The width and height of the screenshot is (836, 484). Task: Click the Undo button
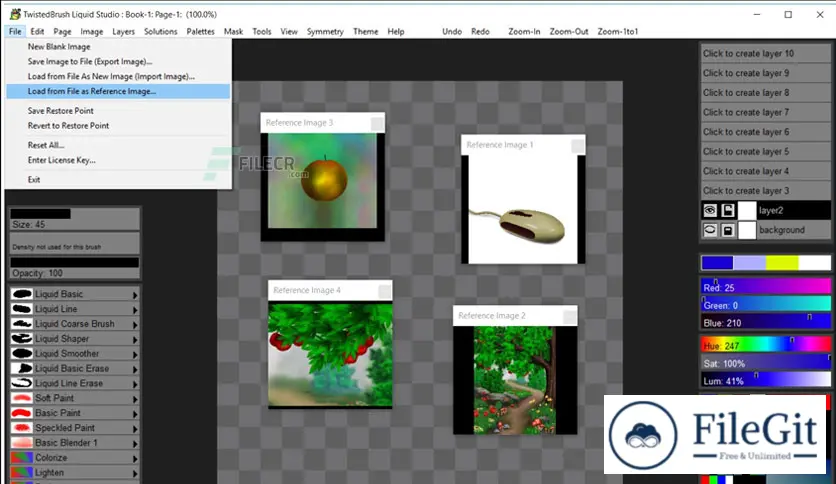(452, 31)
